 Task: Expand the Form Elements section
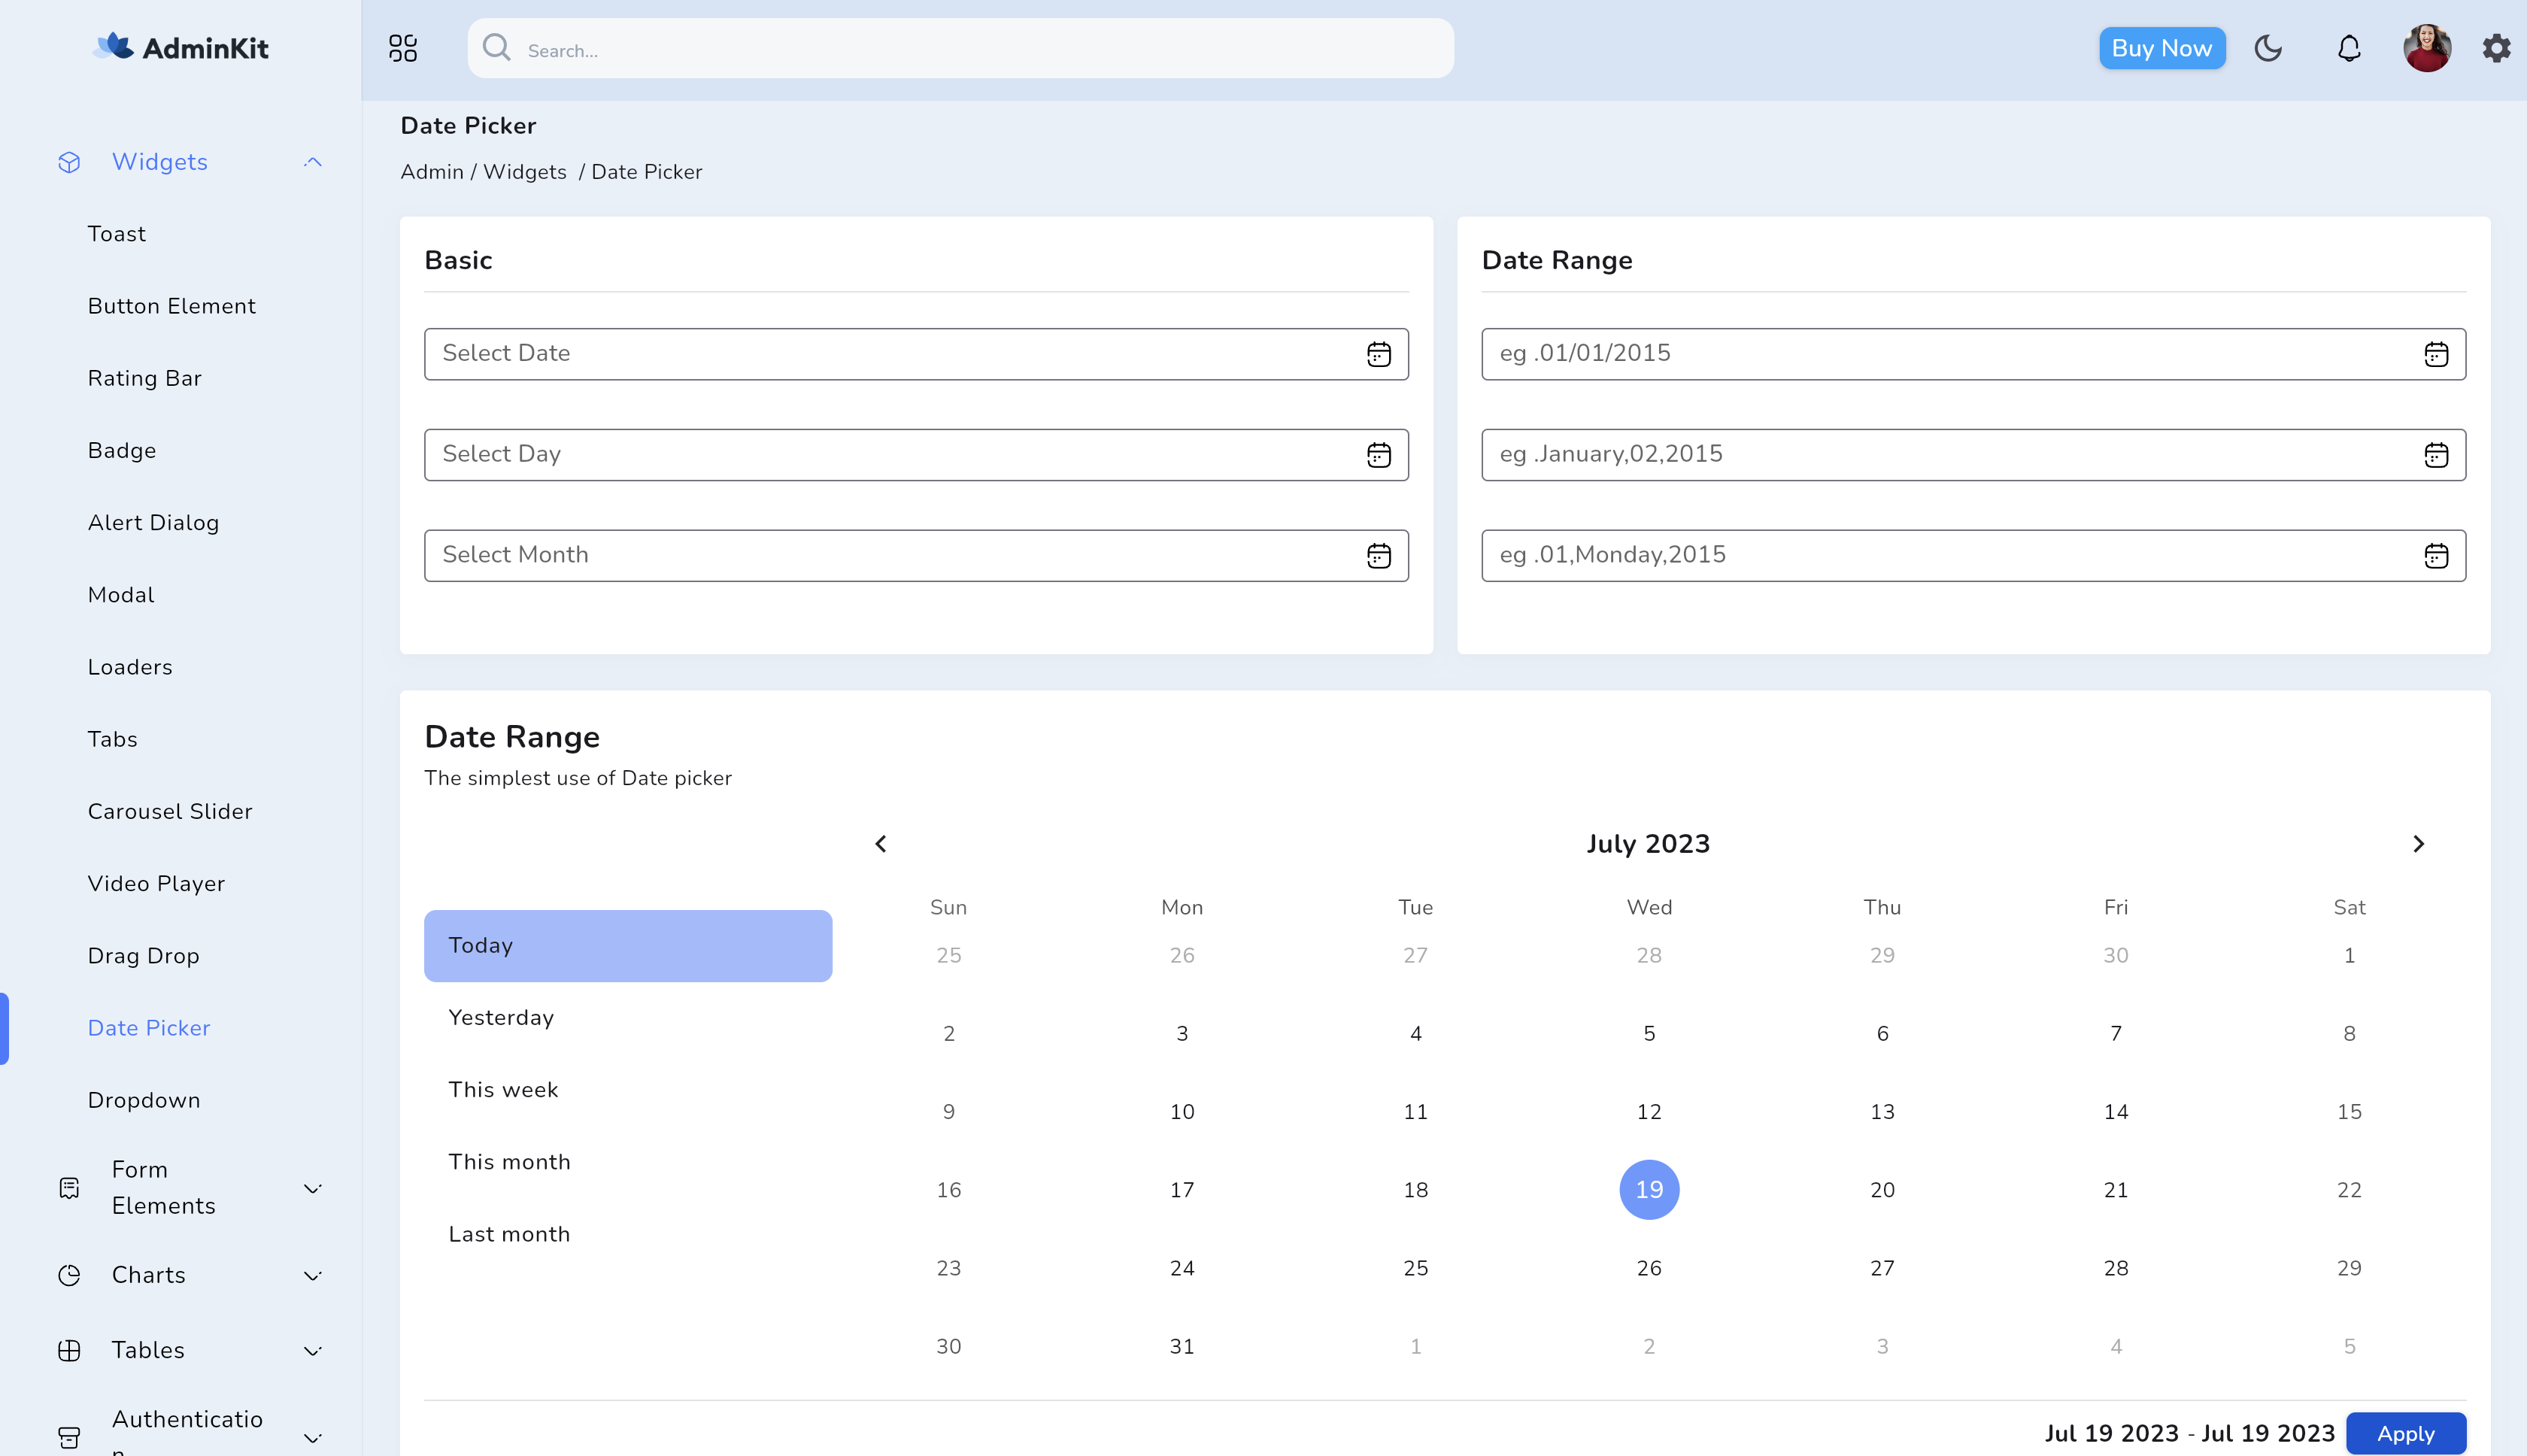pos(313,1187)
